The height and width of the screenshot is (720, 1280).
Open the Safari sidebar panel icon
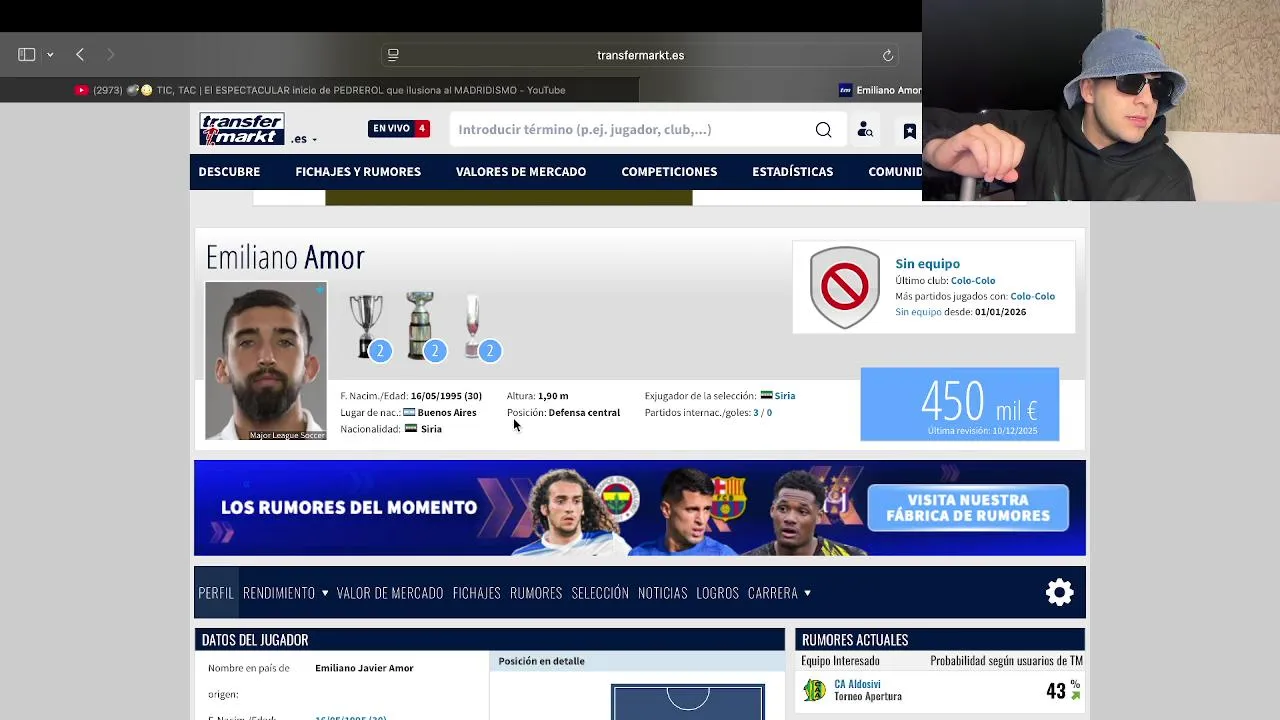[x=27, y=55]
